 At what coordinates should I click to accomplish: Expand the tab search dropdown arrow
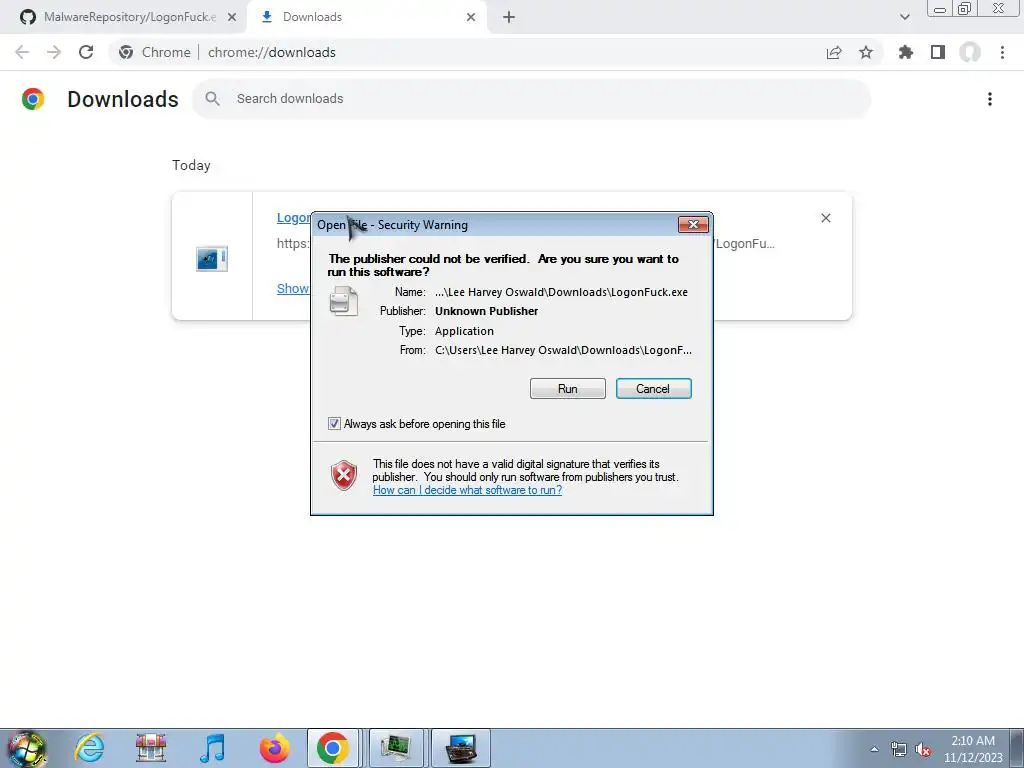point(904,18)
